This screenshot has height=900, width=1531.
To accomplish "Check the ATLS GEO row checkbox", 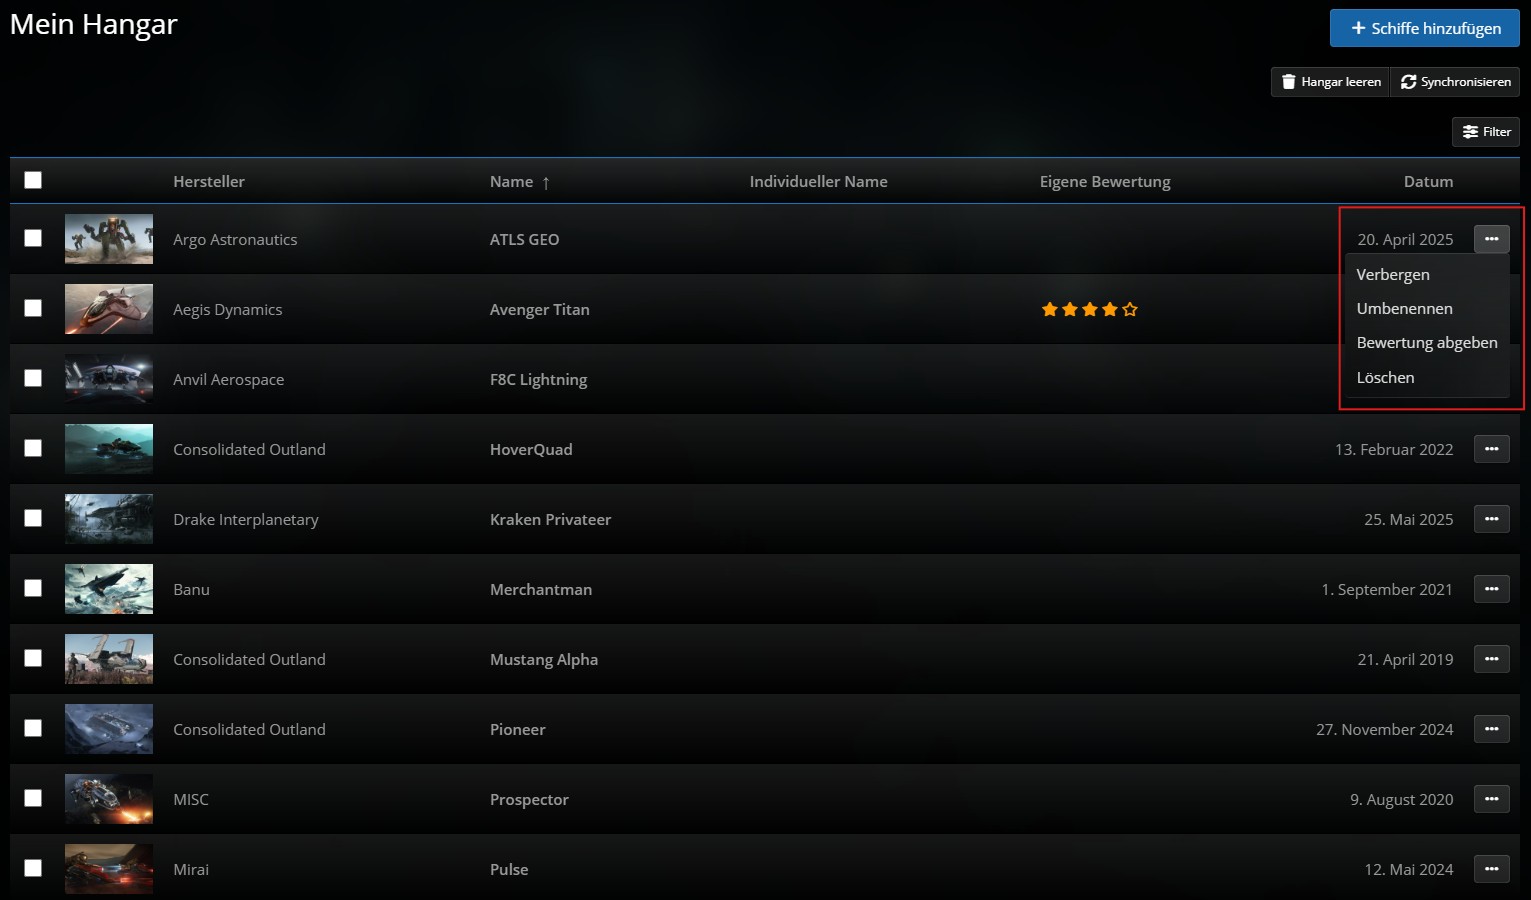I will [x=33, y=238].
